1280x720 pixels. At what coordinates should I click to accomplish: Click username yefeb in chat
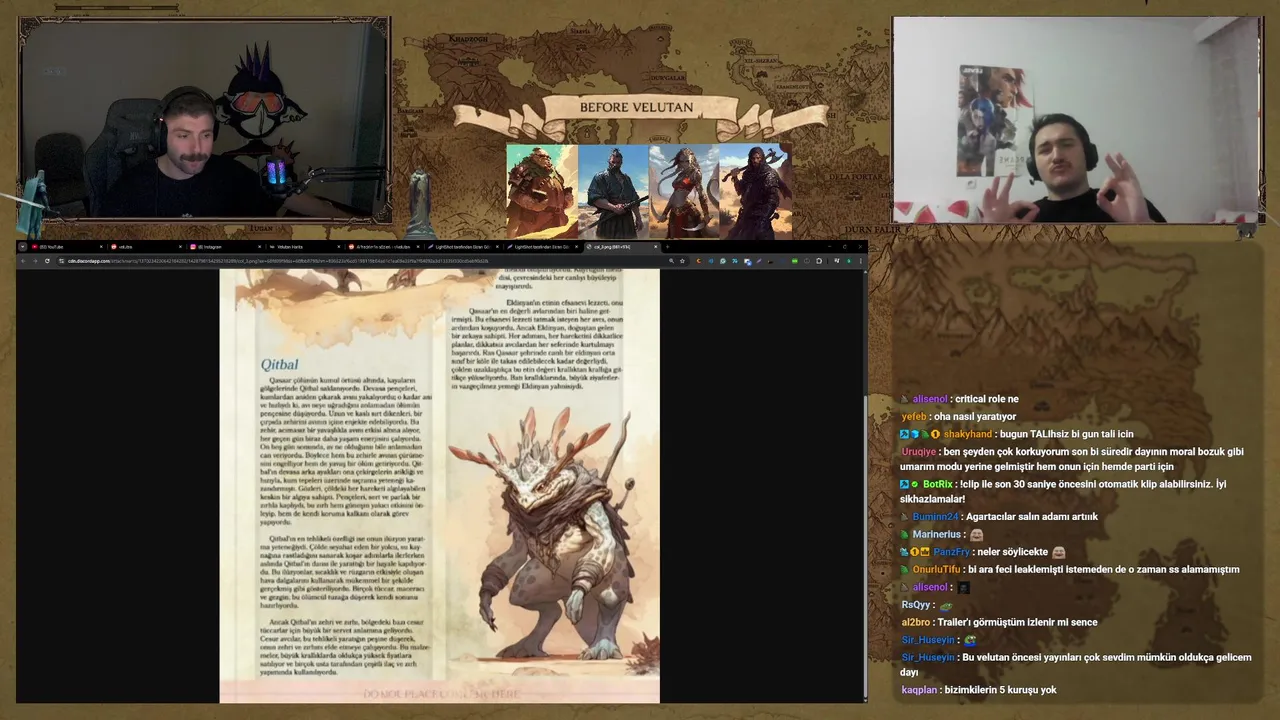[x=914, y=417]
